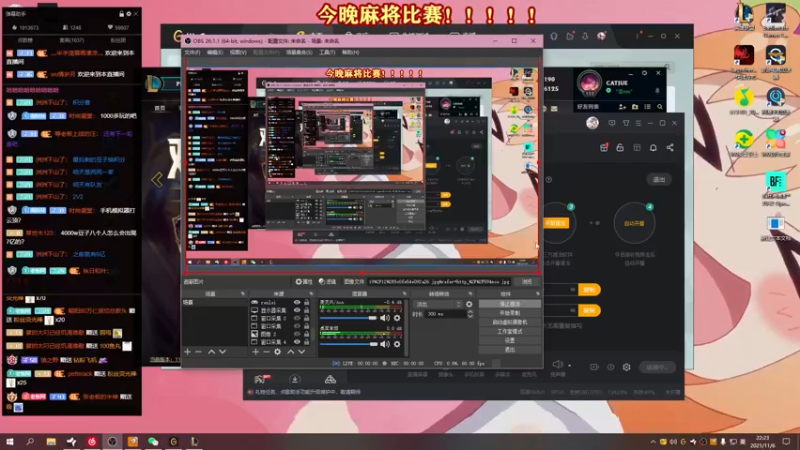This screenshot has height=450, width=800.
Task: Increase transition 时长 duration stepper
Action: coord(470,312)
